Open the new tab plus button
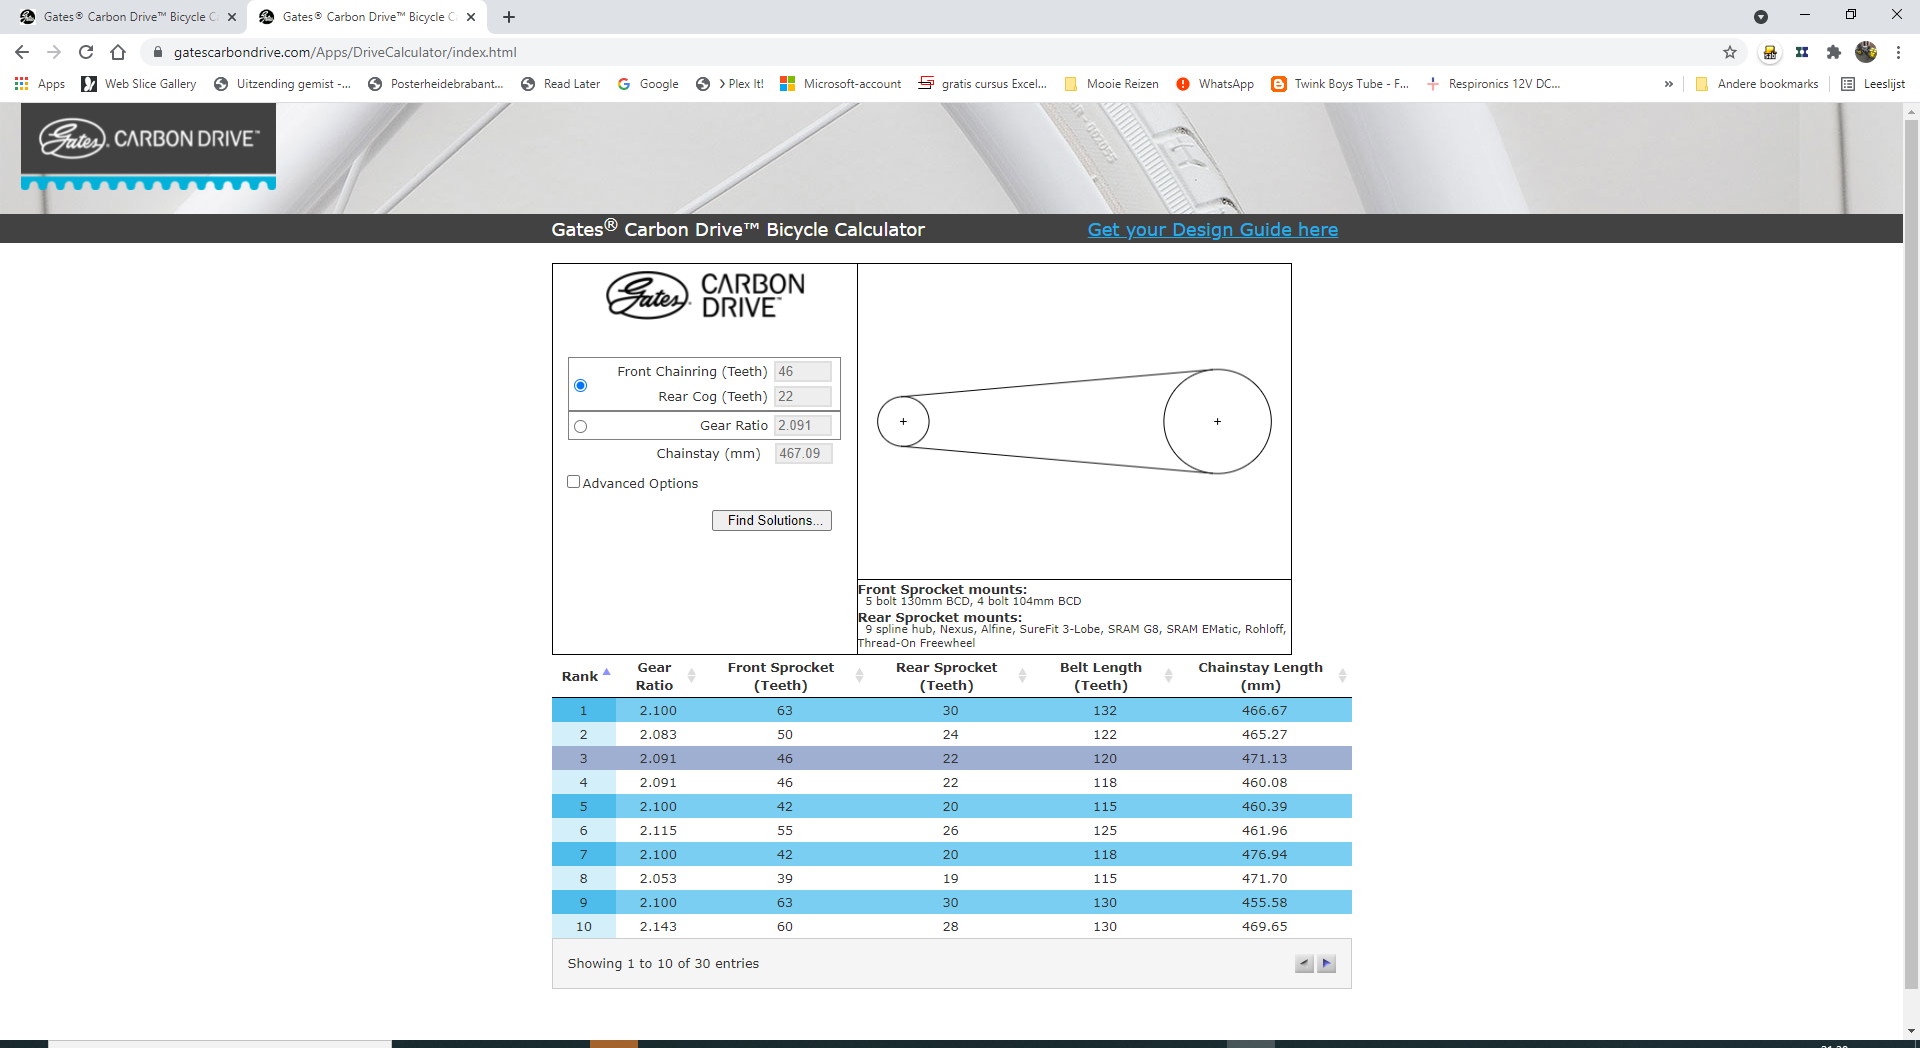Image resolution: width=1920 pixels, height=1048 pixels. pos(509,17)
